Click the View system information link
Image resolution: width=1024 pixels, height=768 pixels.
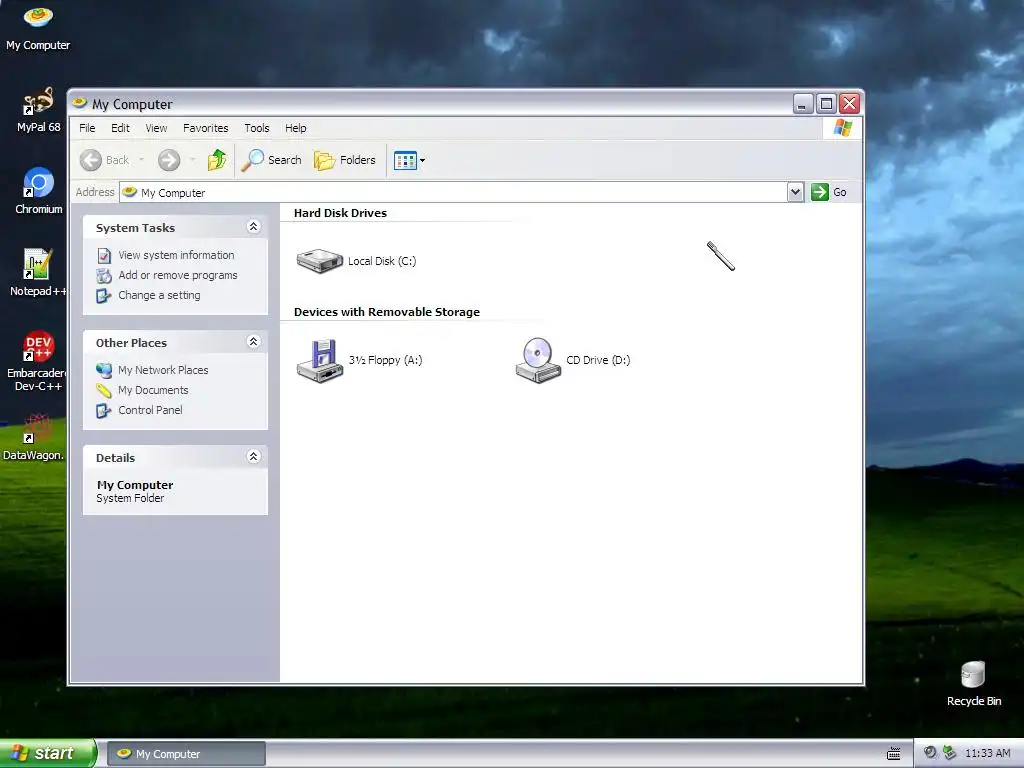pyautogui.click(x=176, y=255)
